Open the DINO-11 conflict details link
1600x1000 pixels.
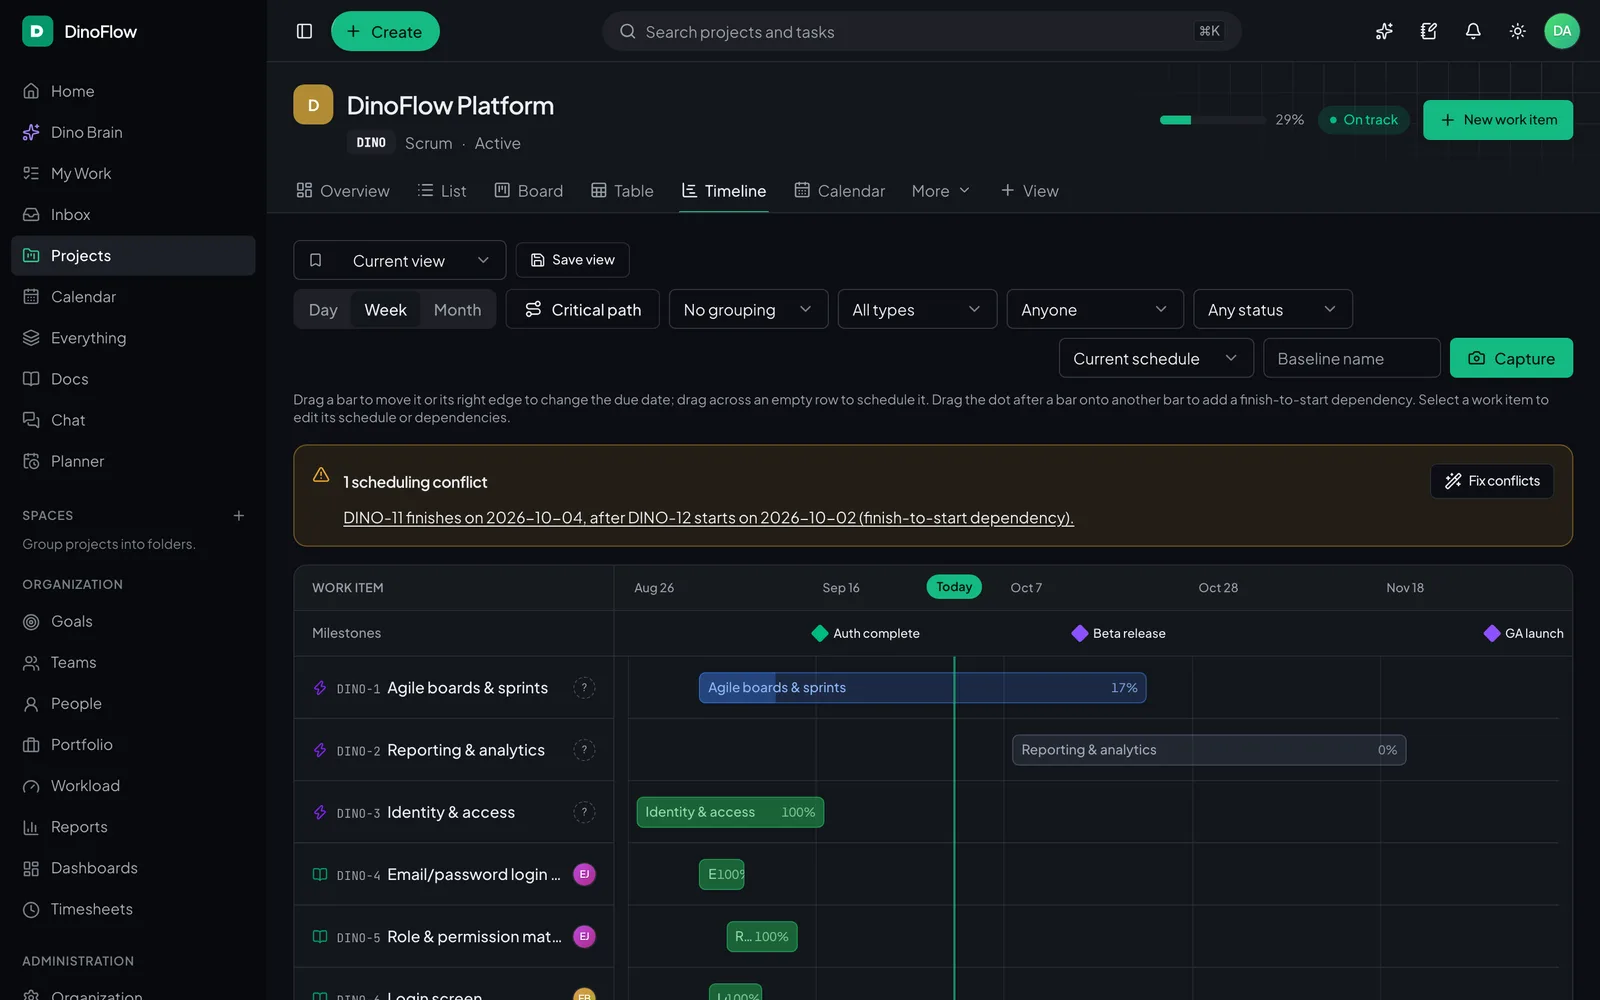708,518
